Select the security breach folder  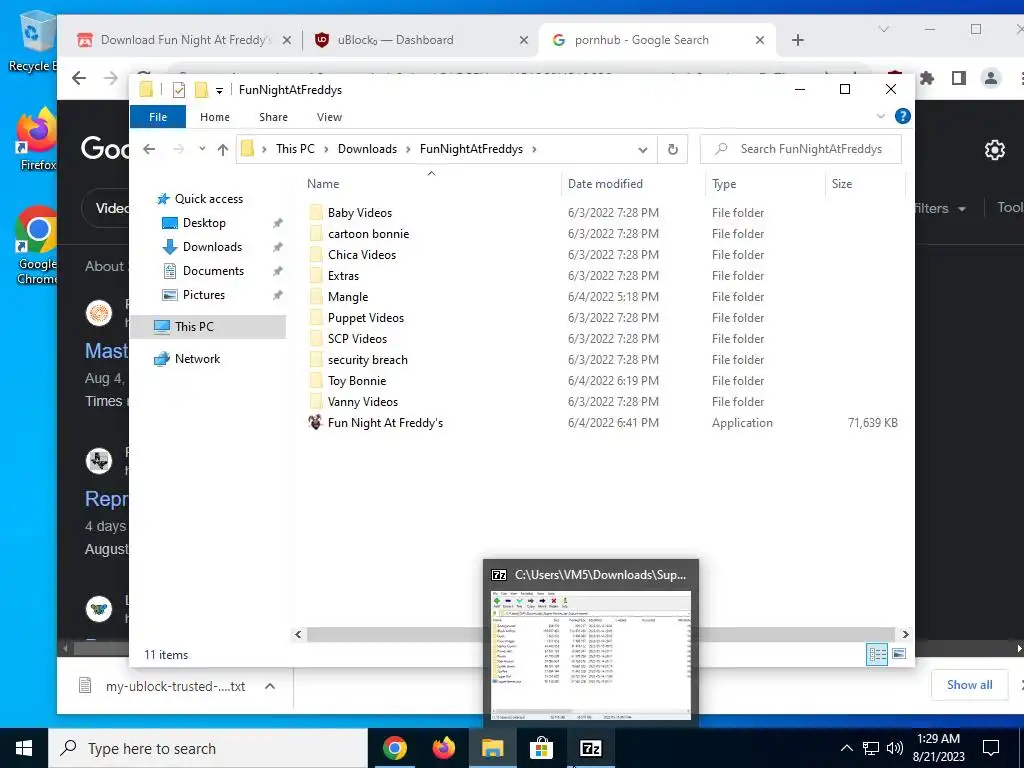368,360
